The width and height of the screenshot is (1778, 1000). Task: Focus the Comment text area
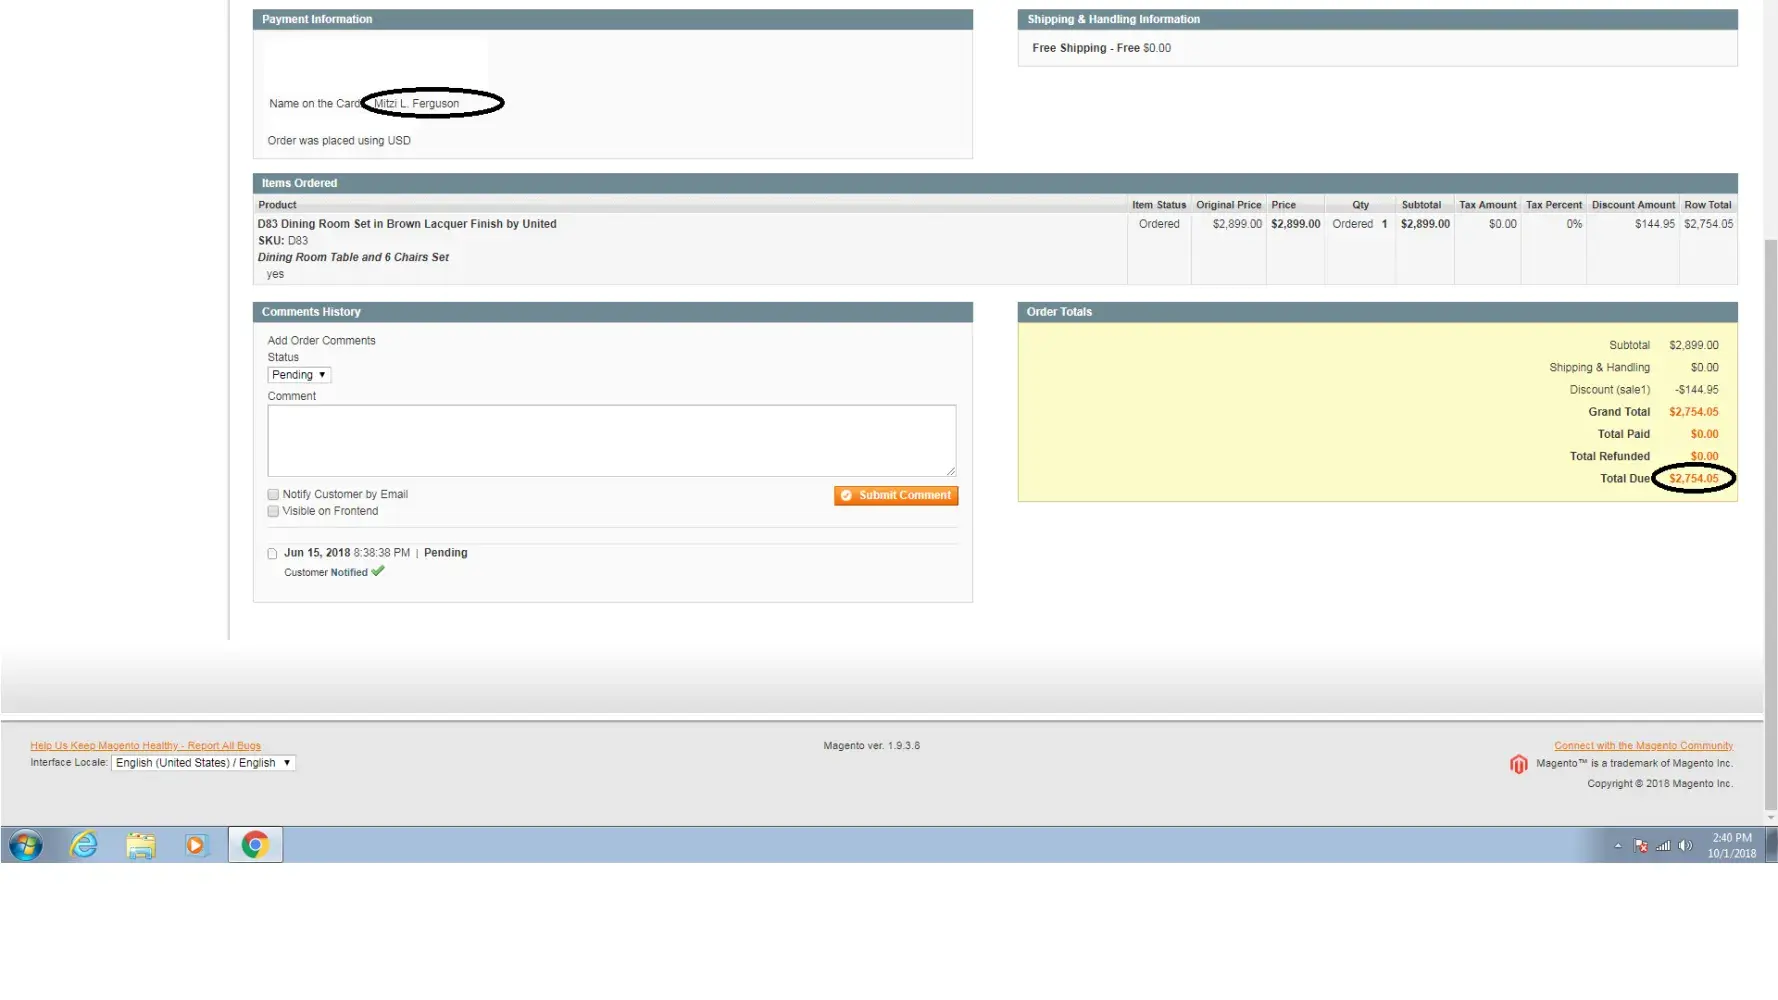[612, 441]
